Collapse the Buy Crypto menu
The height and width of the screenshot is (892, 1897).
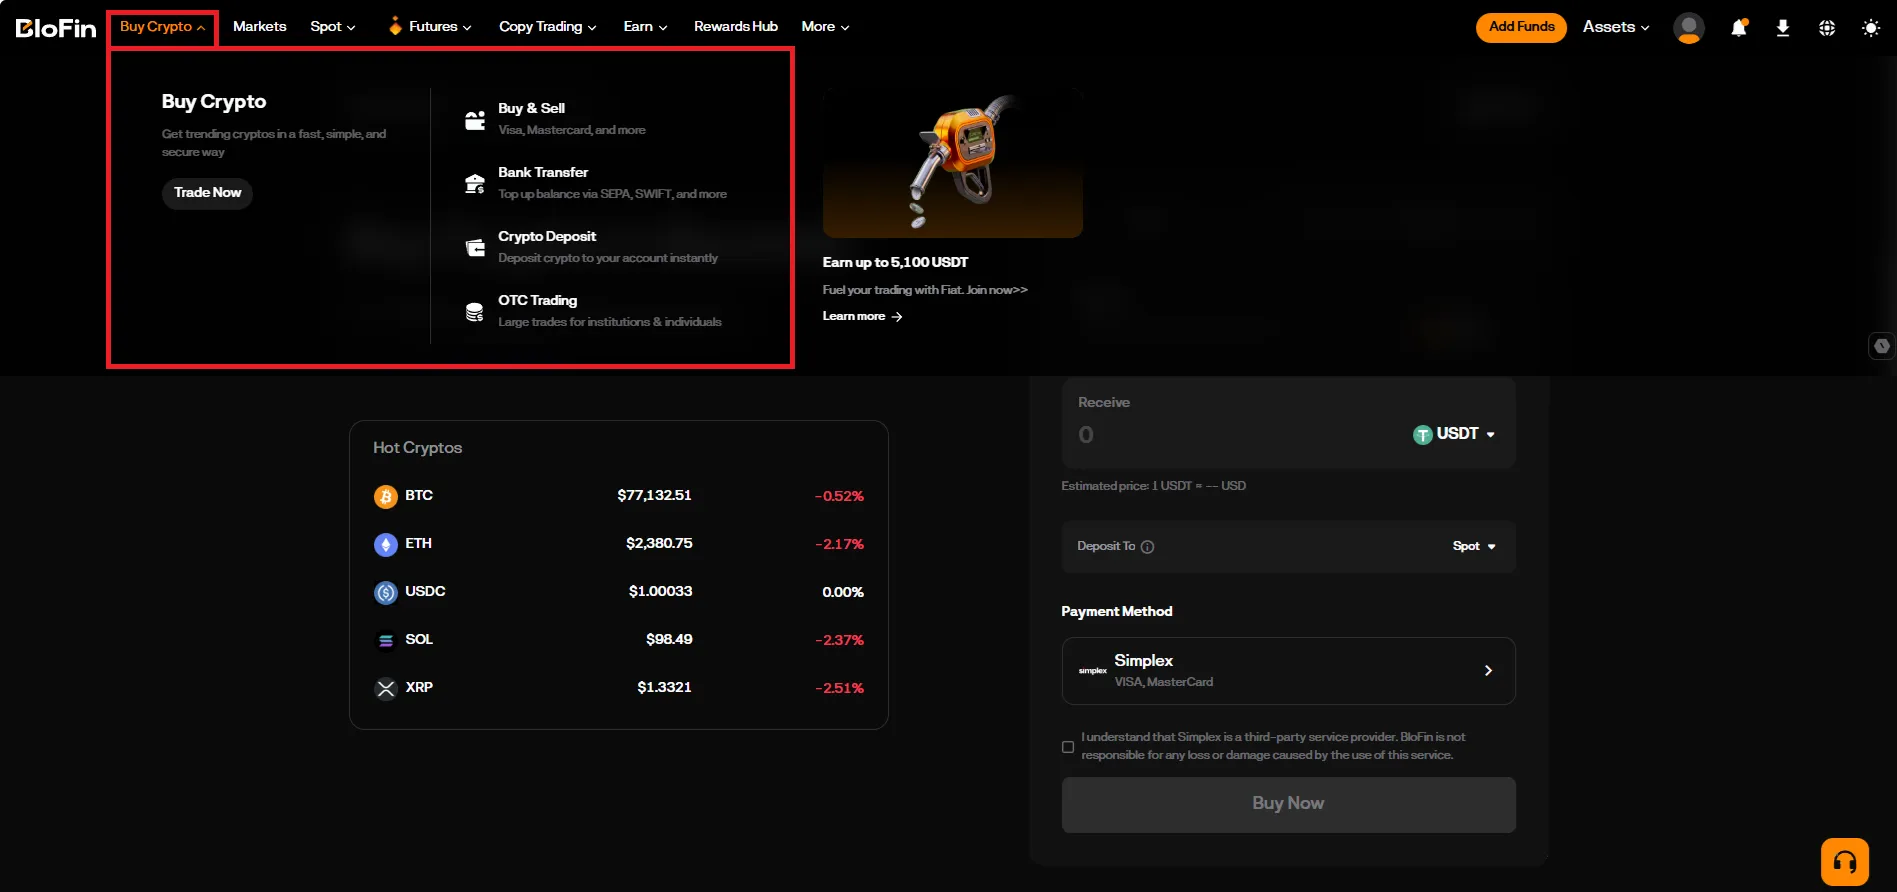pos(162,27)
